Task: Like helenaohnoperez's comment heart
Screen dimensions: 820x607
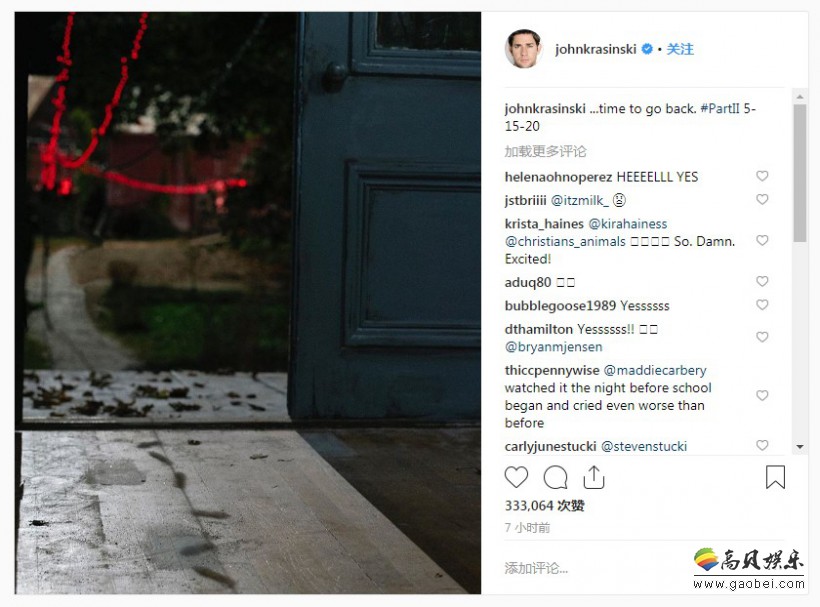Action: pyautogui.click(x=762, y=176)
